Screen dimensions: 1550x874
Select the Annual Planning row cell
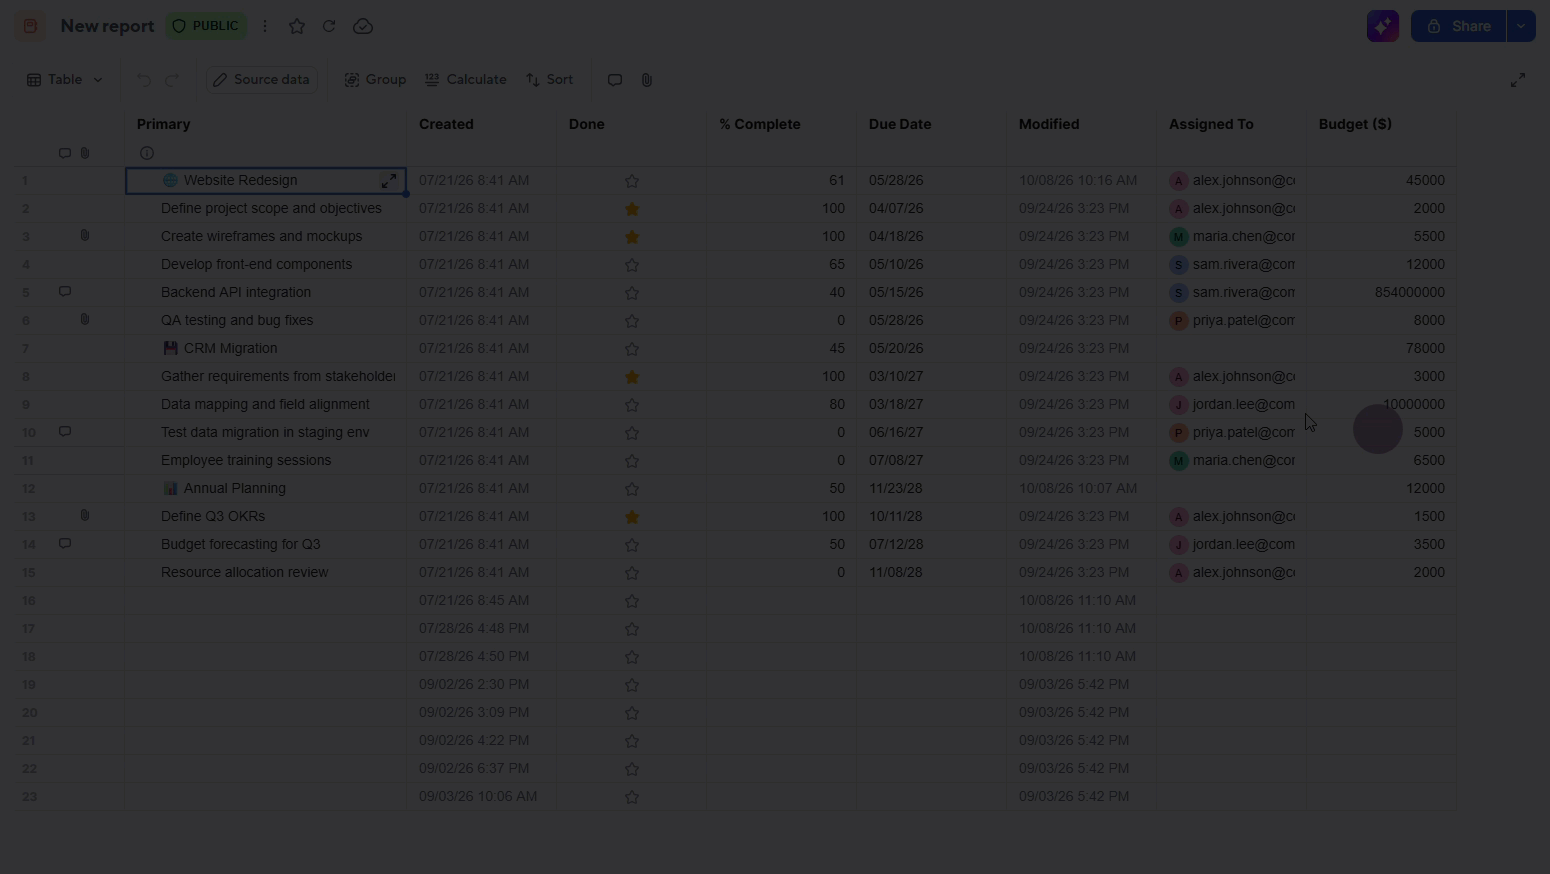(265, 488)
